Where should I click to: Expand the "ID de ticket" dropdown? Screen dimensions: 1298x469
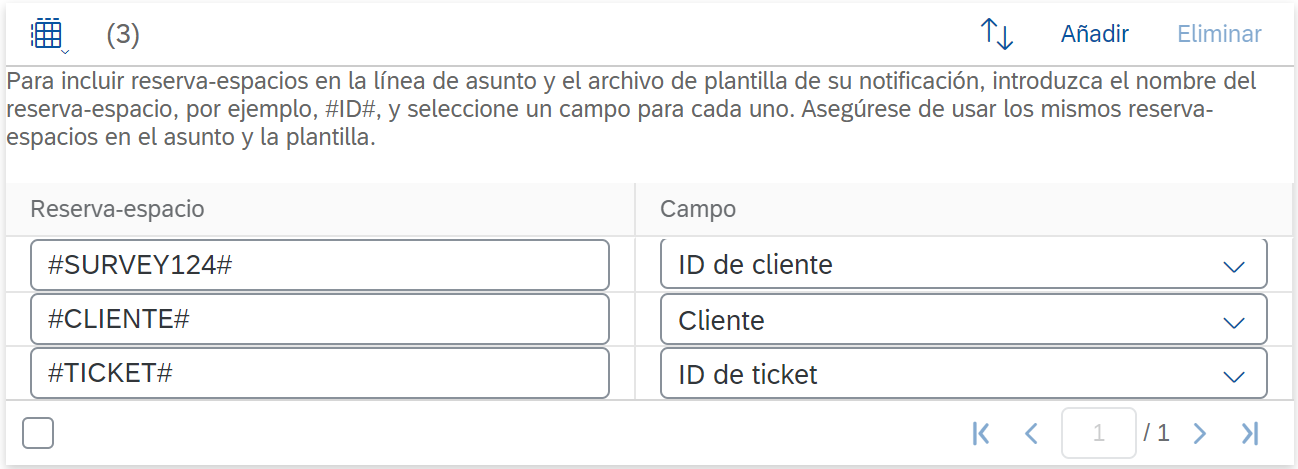1233,376
